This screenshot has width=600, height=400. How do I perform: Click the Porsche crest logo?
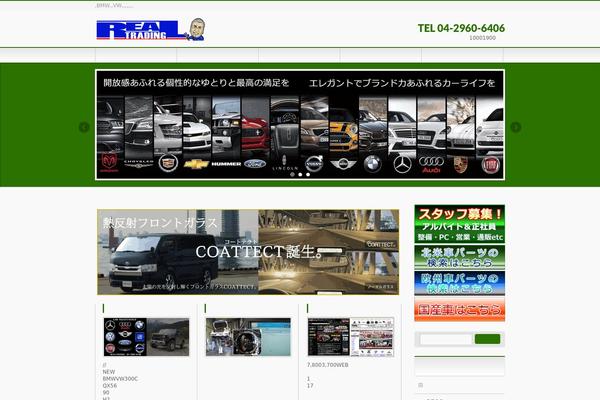461,164
